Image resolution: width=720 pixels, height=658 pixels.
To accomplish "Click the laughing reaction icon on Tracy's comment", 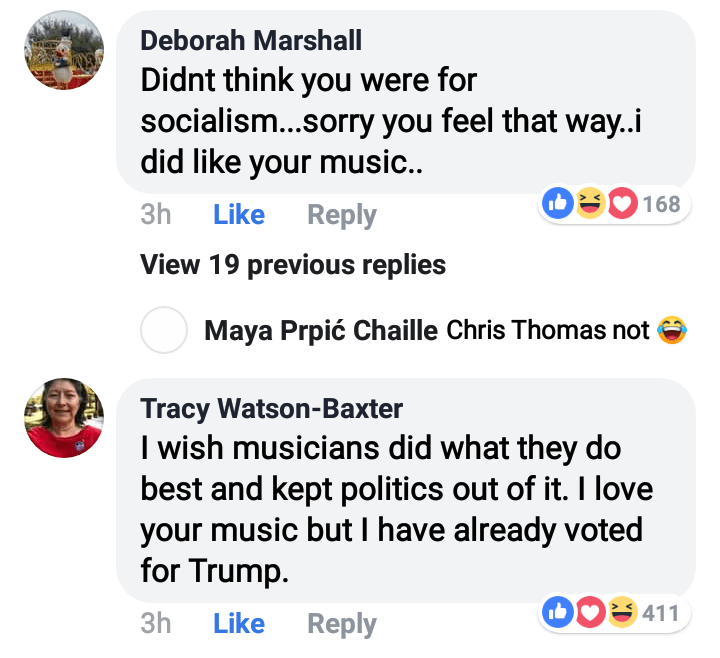I will 622,613.
